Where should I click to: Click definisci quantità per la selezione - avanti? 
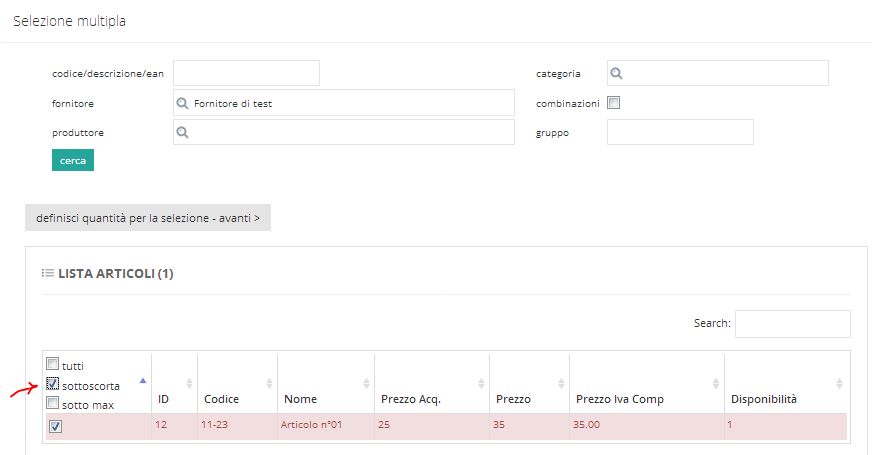tap(148, 218)
